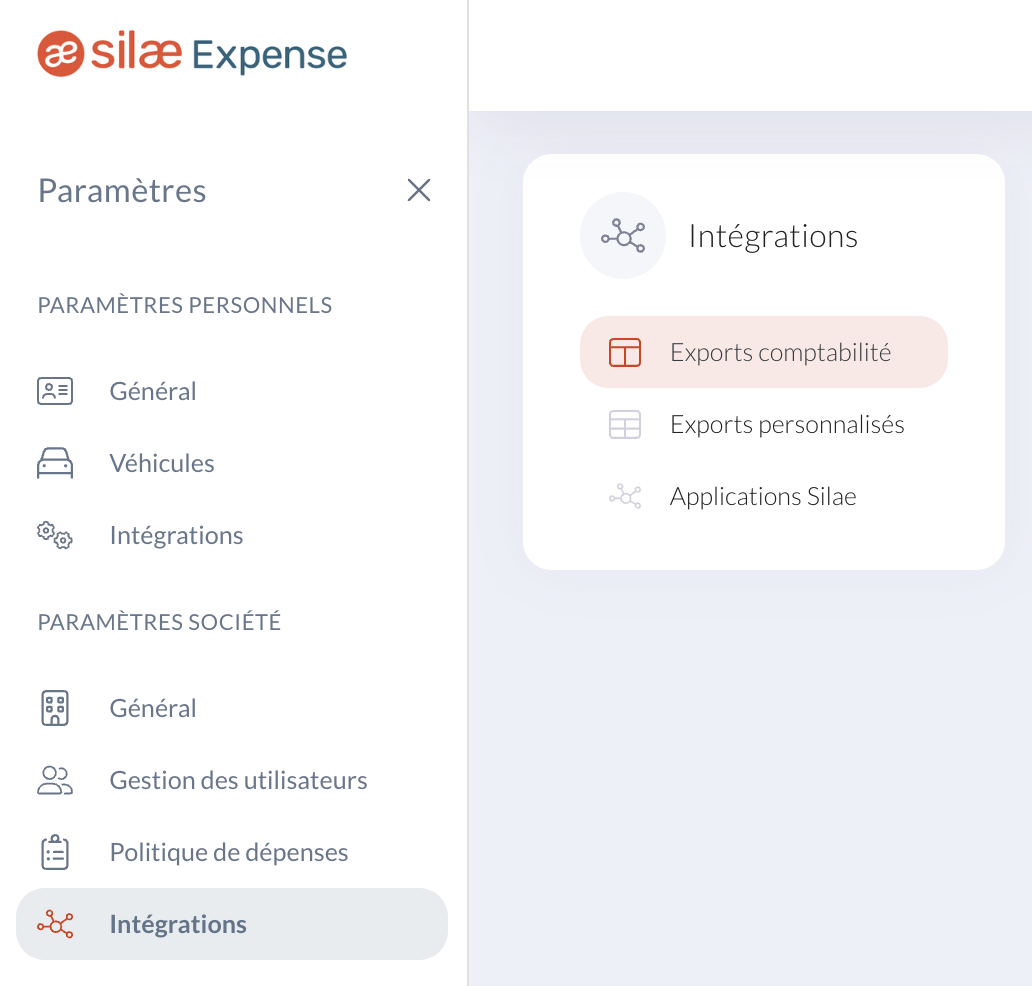Image resolution: width=1032 pixels, height=986 pixels.
Task: Click the ID card icon beside personal Général
Action: coord(55,391)
